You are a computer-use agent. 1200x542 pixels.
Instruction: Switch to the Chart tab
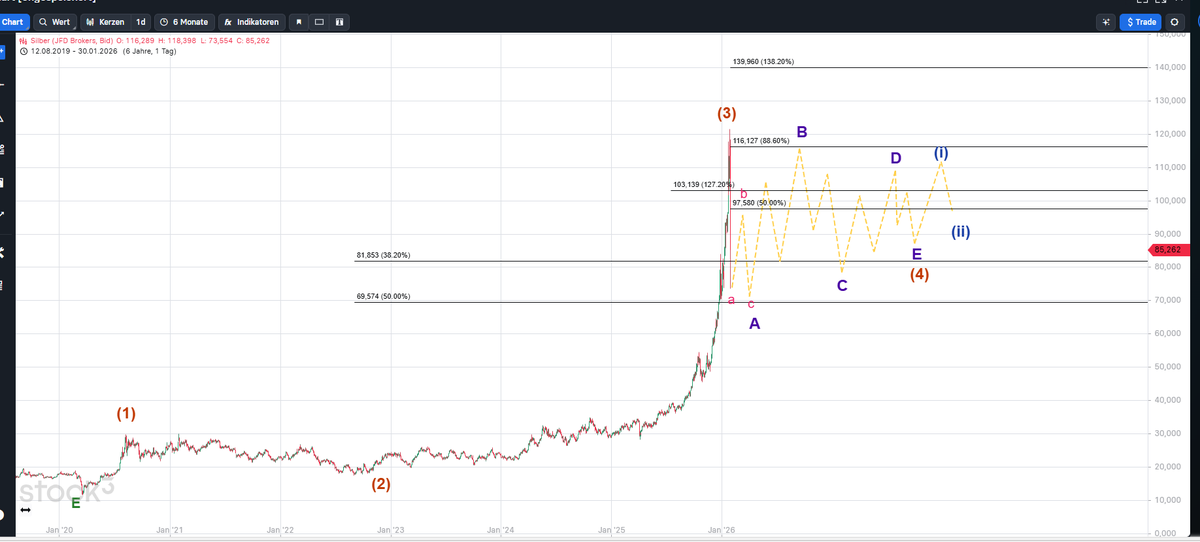[x=13, y=22]
